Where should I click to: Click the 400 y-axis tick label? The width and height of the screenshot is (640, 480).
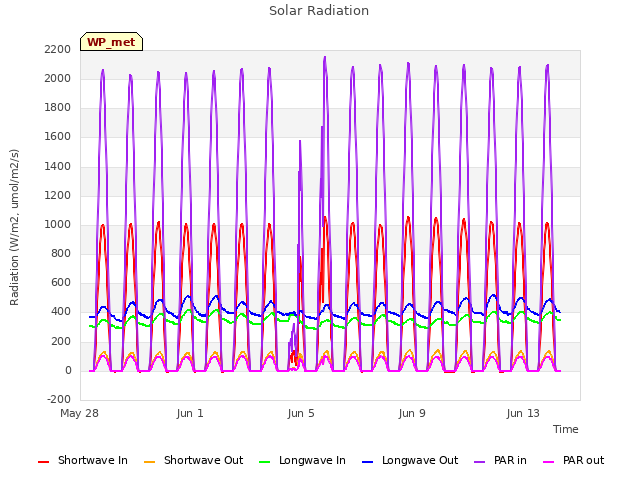(x=61, y=312)
